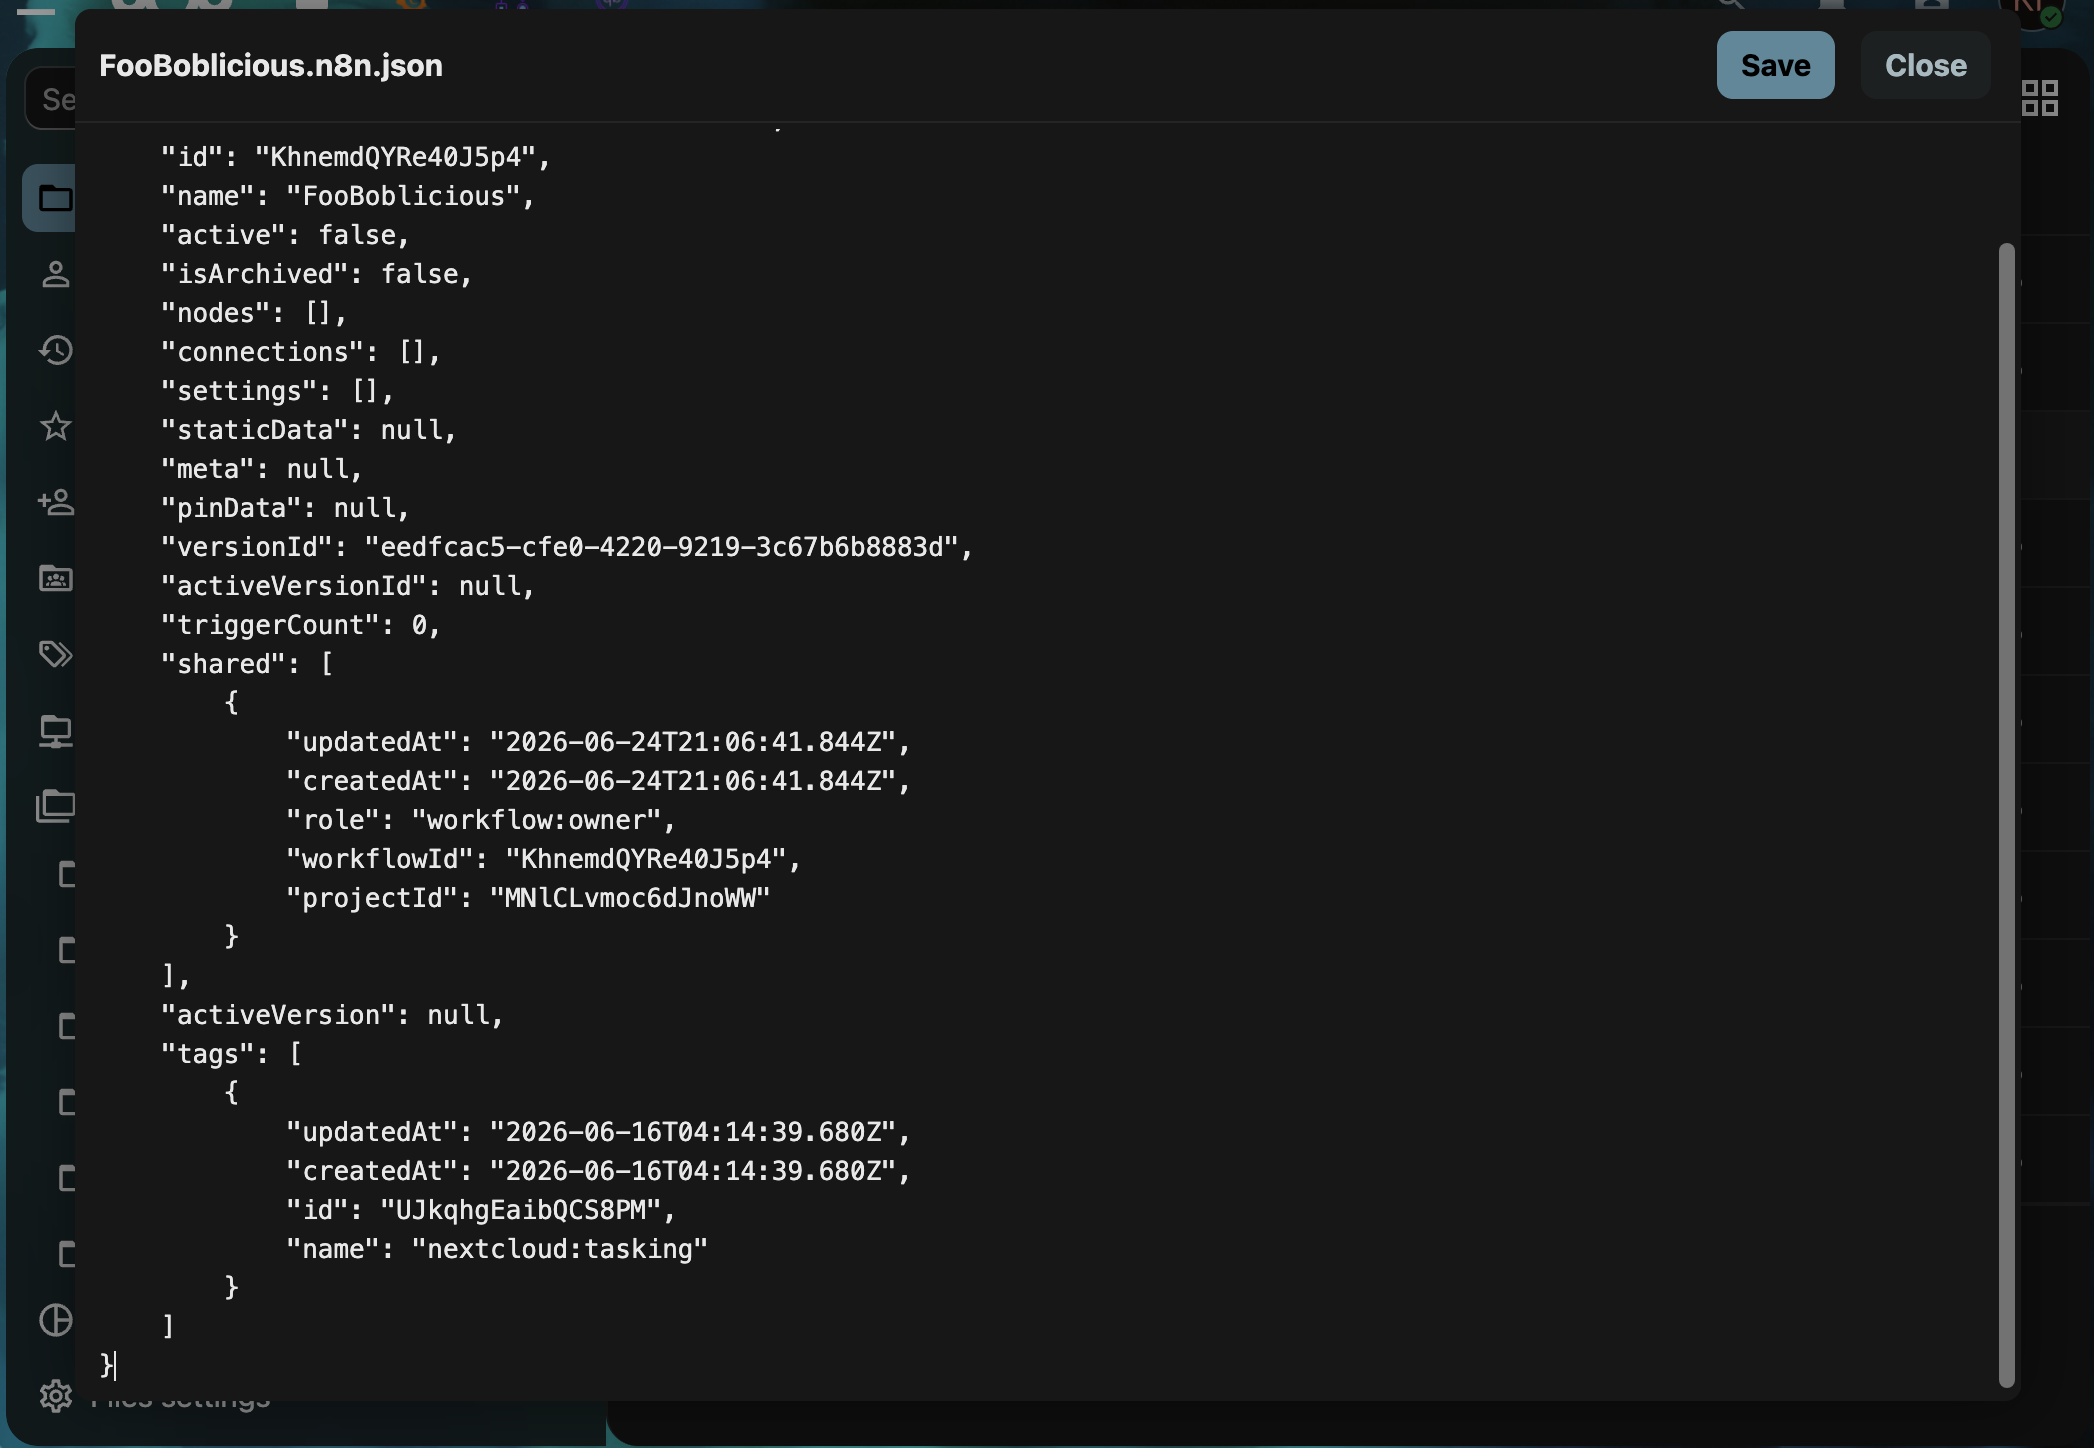Click the "id": "UJkqhgEaibQCS8PM" line
Viewport: 2094px width, 1448px height.
(481, 1210)
